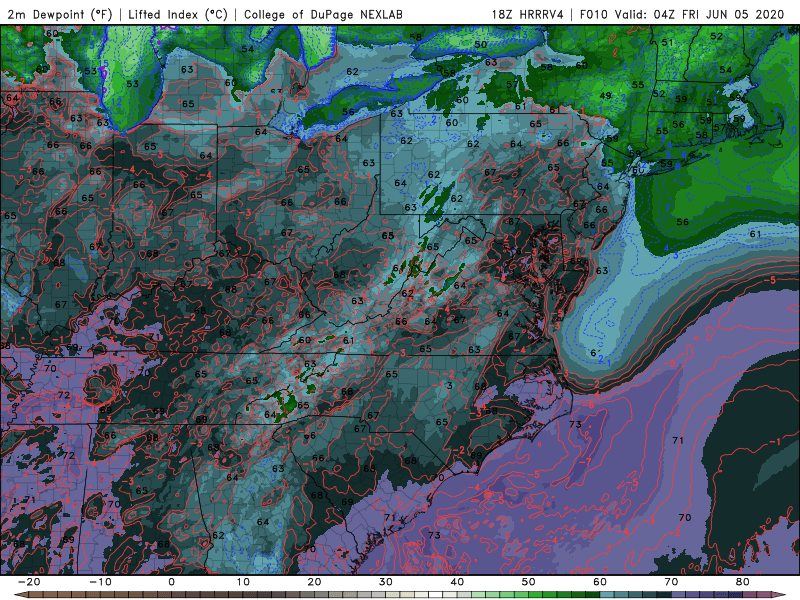The width and height of the screenshot is (800, 600).
Task: Click the "2m Dewpoint (°F)" title text
Action: coord(59,14)
